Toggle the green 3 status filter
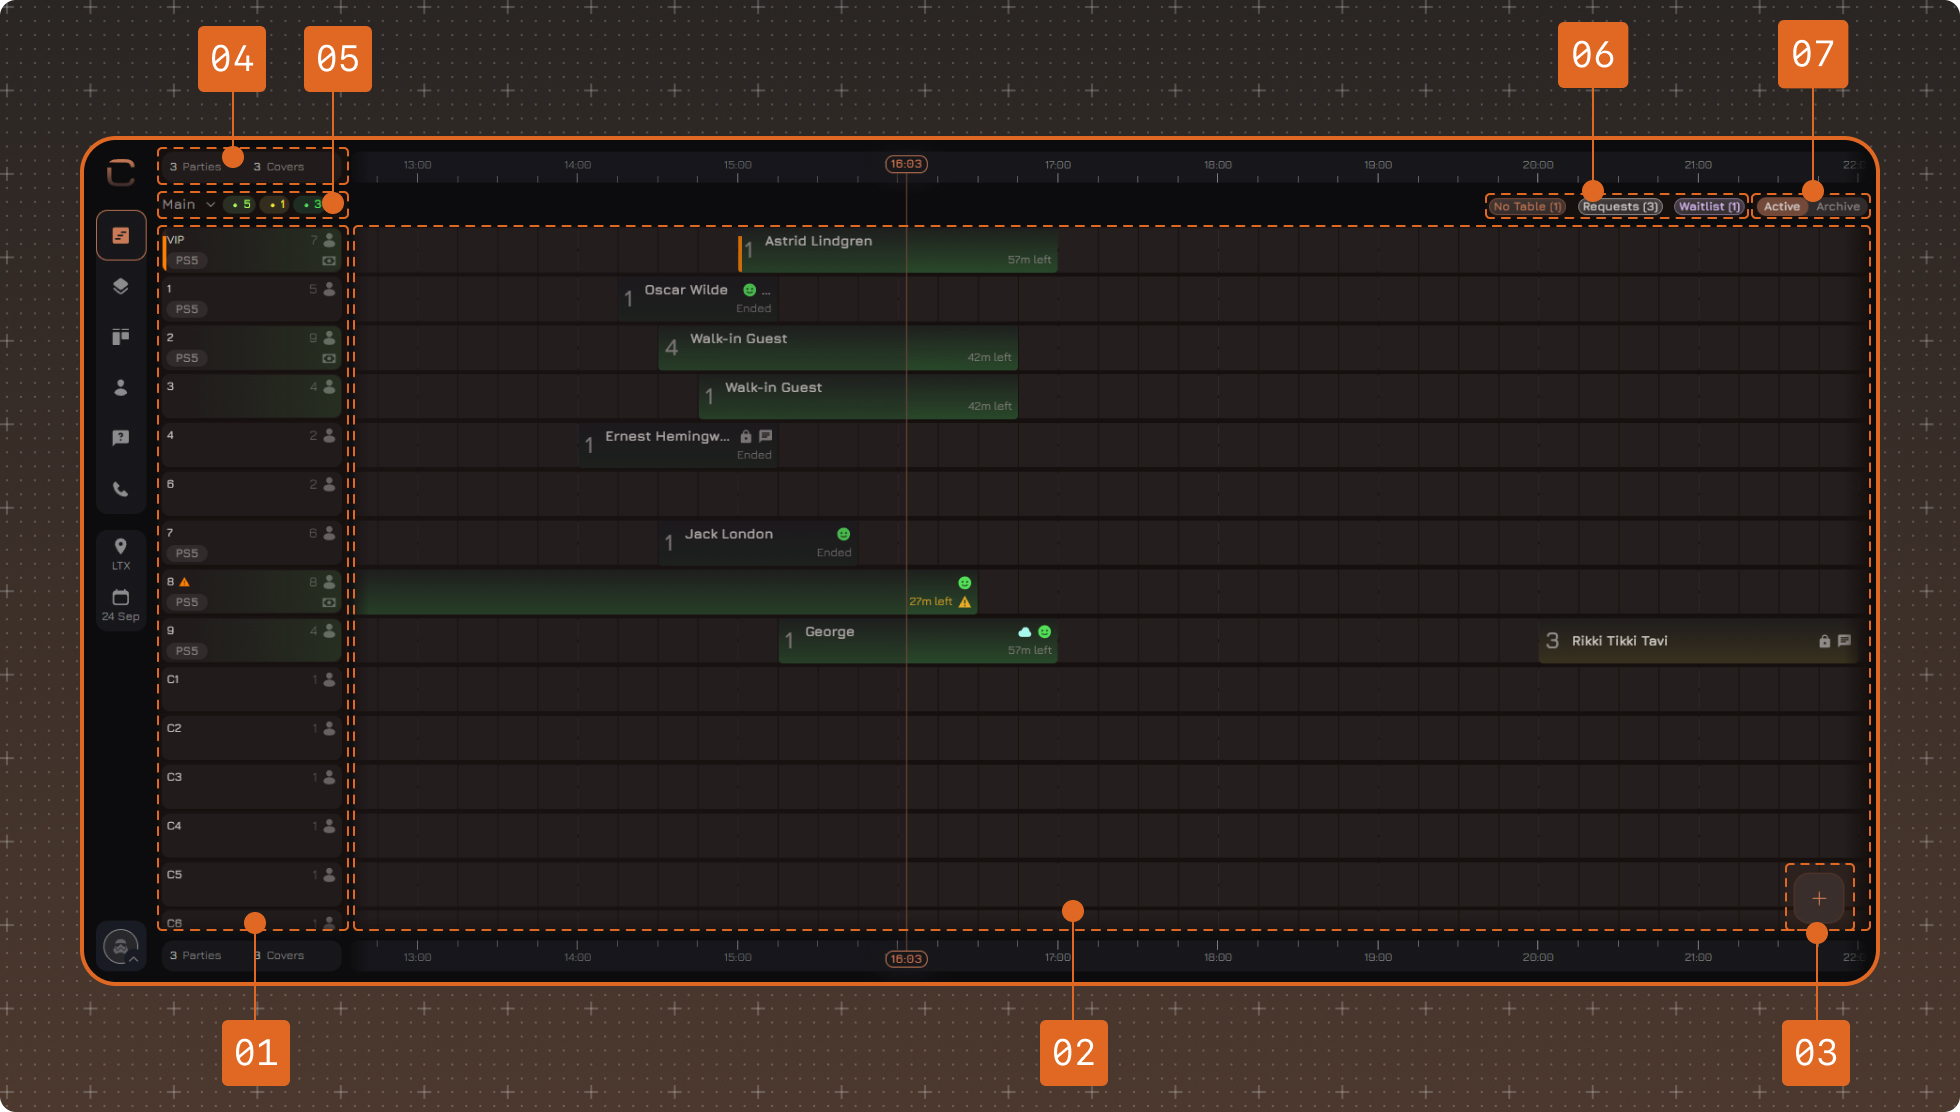Image resolution: width=1960 pixels, height=1112 pixels. tap(312, 204)
